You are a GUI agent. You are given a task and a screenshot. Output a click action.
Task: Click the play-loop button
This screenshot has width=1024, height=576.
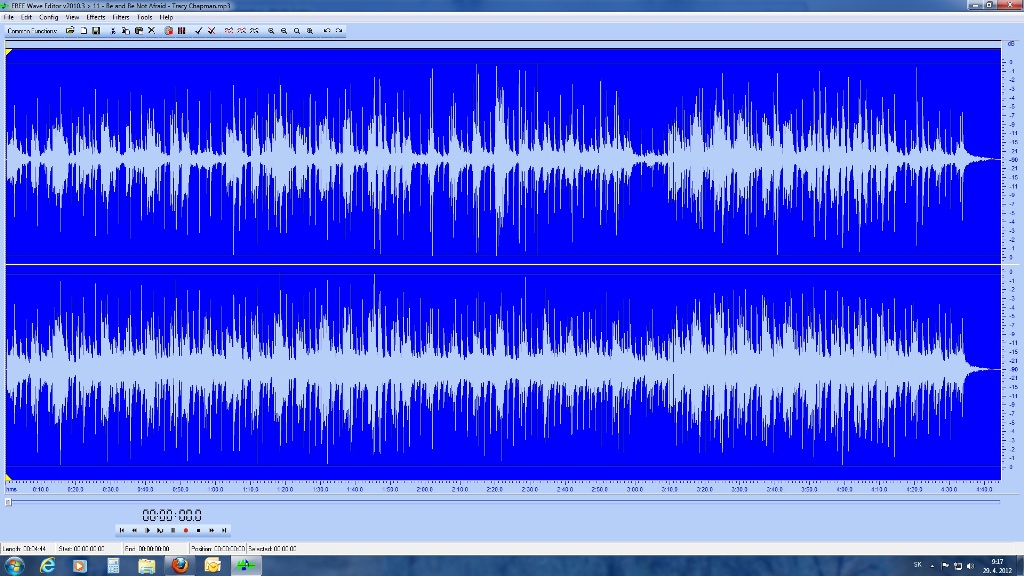click(160, 530)
